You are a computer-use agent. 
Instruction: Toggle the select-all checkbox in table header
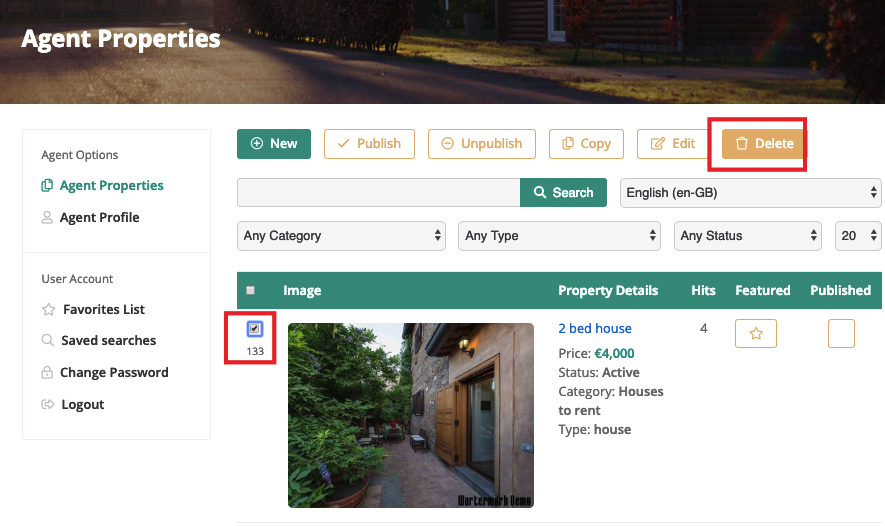point(250,291)
